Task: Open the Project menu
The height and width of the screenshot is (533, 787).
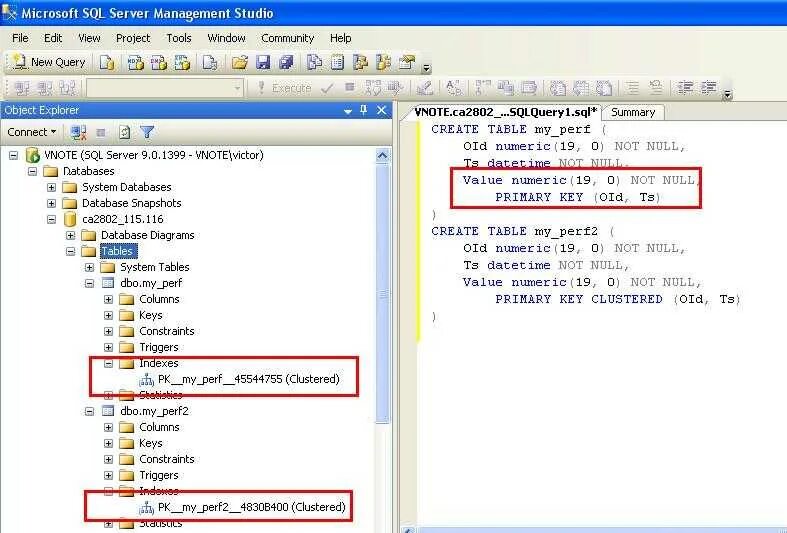Action: (133, 38)
